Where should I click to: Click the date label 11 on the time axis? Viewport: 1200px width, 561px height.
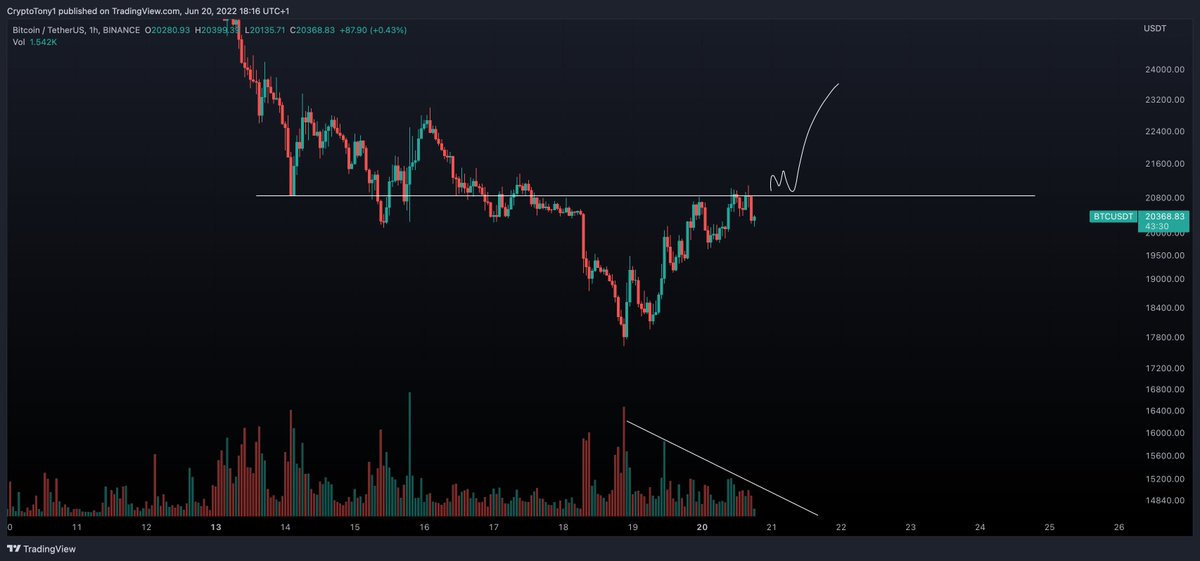pos(77,527)
